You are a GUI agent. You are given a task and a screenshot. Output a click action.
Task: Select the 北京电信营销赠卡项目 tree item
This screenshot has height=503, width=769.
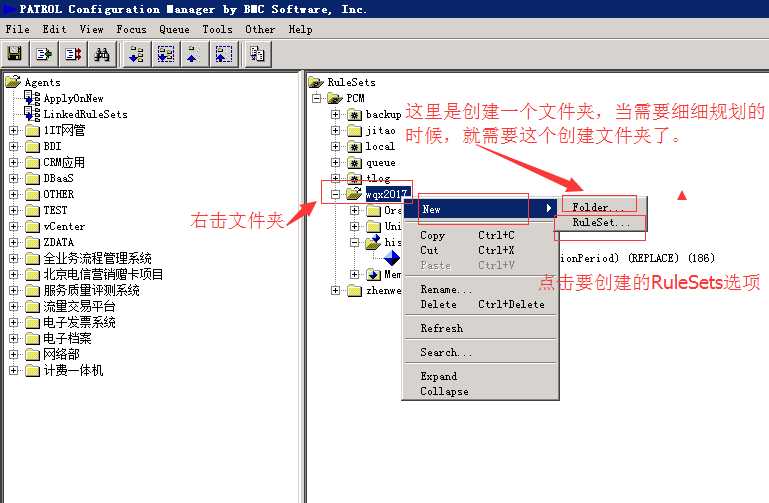pos(103,275)
